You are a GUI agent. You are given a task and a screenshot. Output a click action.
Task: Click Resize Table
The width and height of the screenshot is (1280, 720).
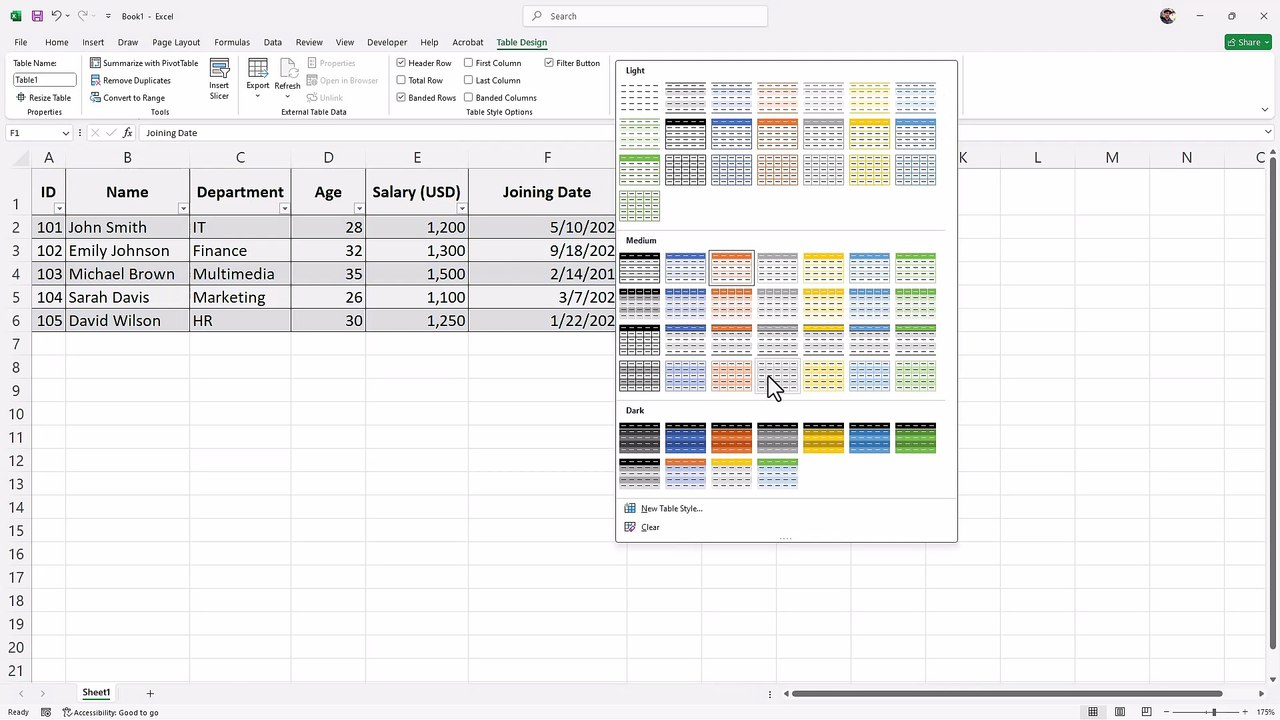coord(43,98)
